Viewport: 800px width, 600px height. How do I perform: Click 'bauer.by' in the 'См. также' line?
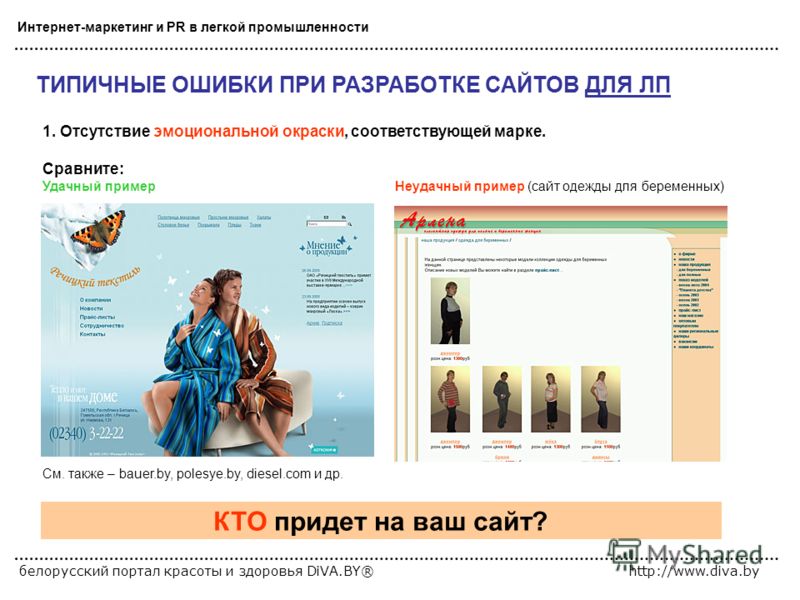click(x=144, y=474)
